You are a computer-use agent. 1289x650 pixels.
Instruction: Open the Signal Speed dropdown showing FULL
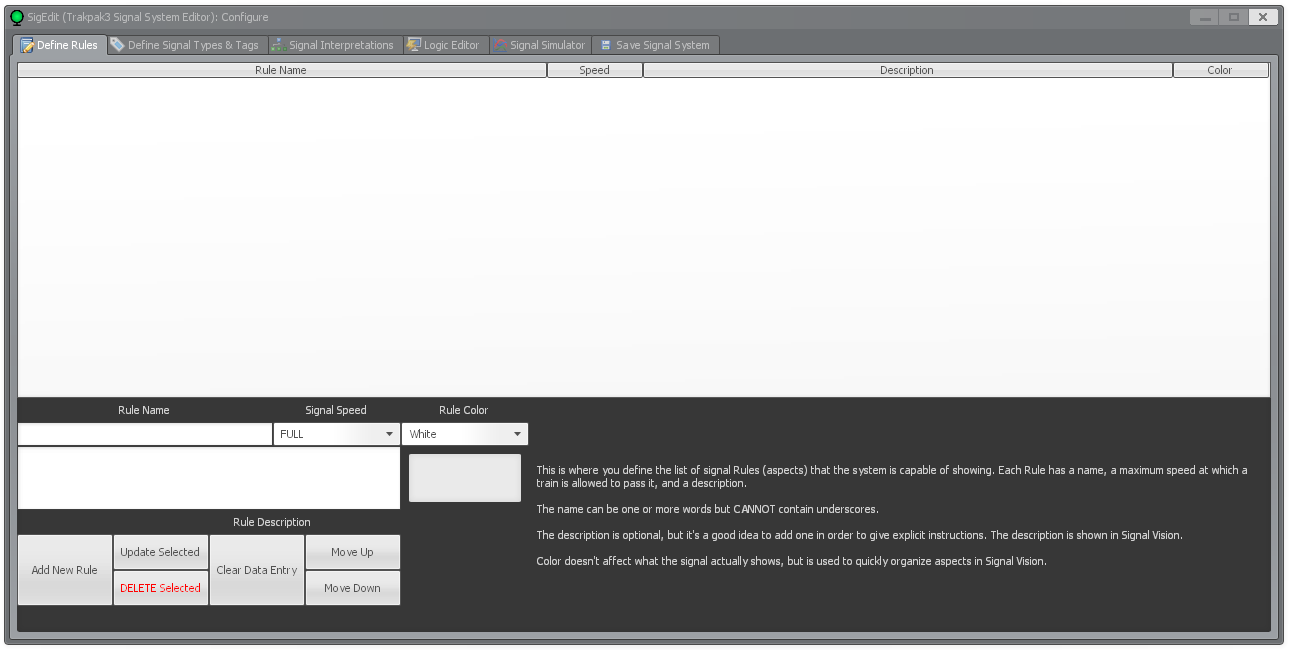tap(336, 434)
